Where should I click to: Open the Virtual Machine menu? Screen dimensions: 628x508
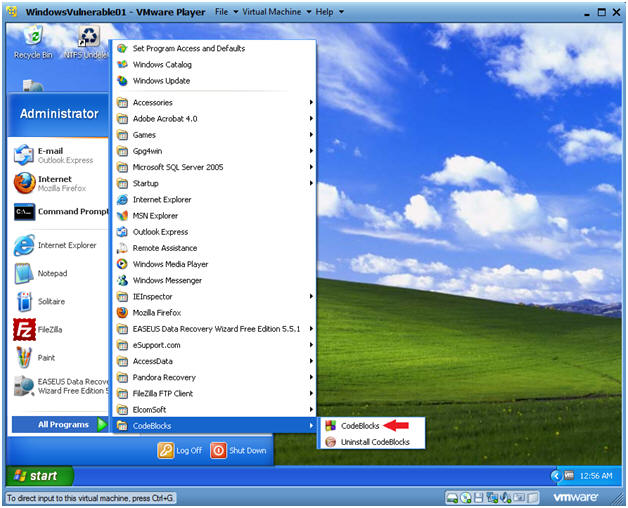276,12
